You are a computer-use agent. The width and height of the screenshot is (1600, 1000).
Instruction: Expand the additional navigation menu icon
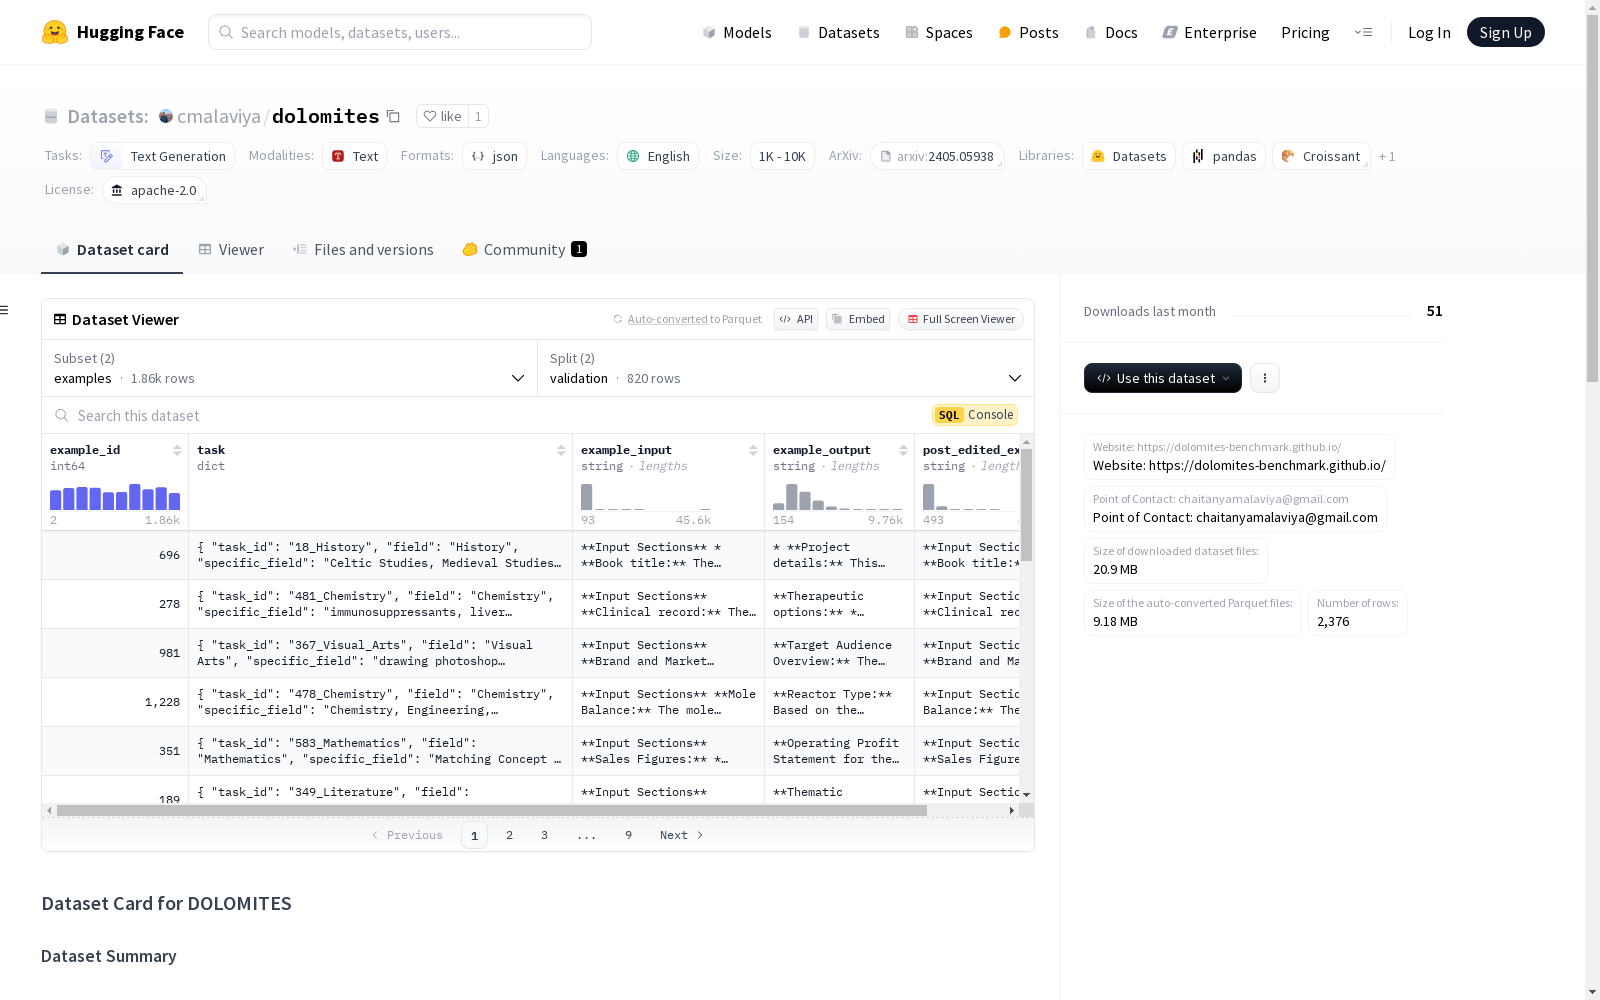click(x=1363, y=32)
